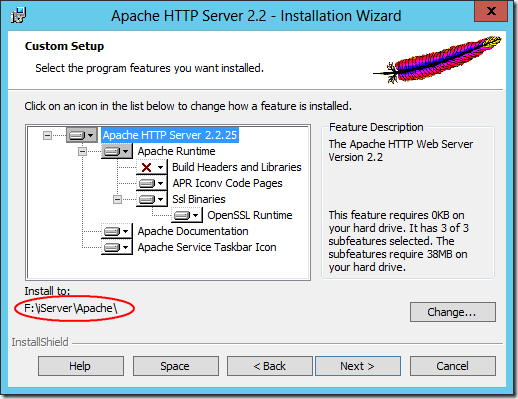Open install dropdown for OpenSSL Runtime
Screen dimensions: 518x399
(187, 215)
